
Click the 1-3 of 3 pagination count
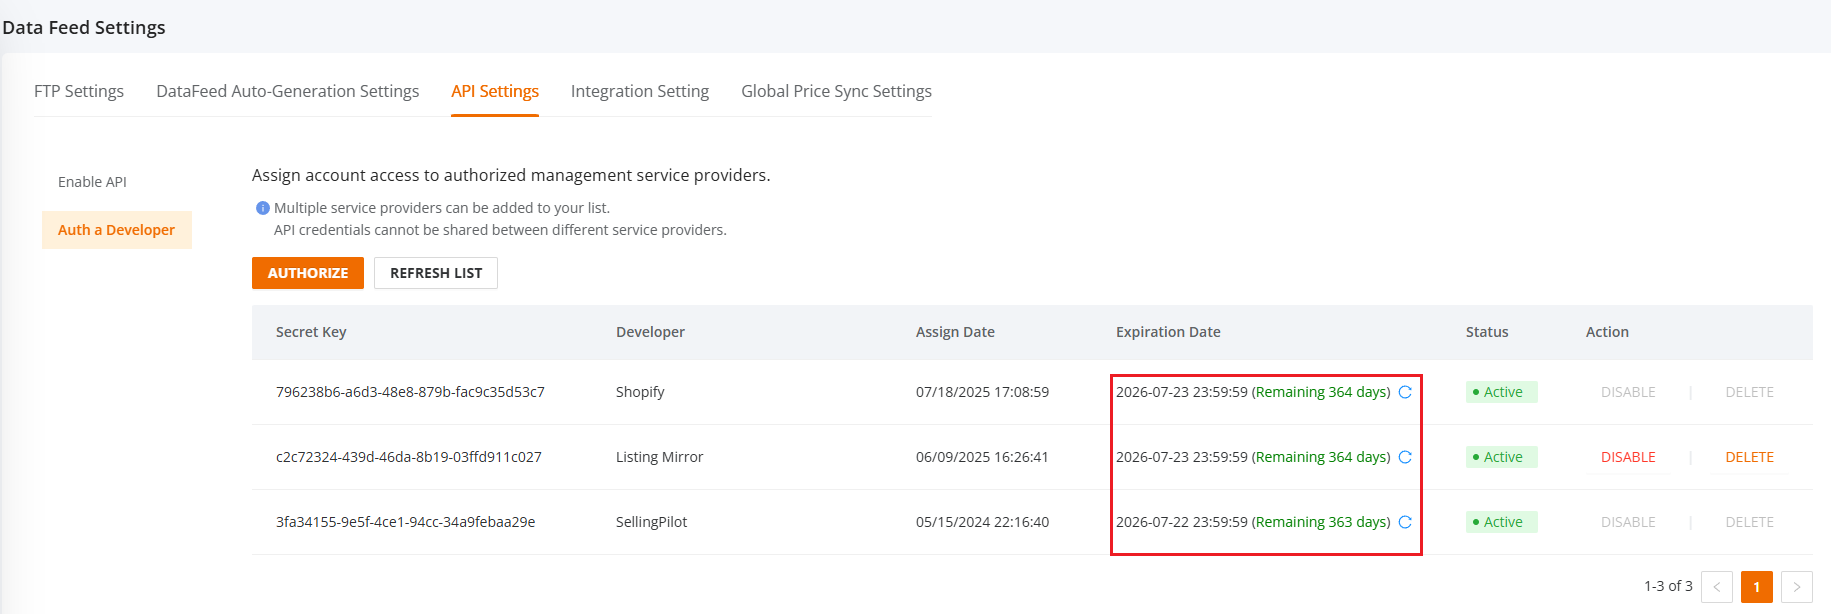click(x=1668, y=586)
